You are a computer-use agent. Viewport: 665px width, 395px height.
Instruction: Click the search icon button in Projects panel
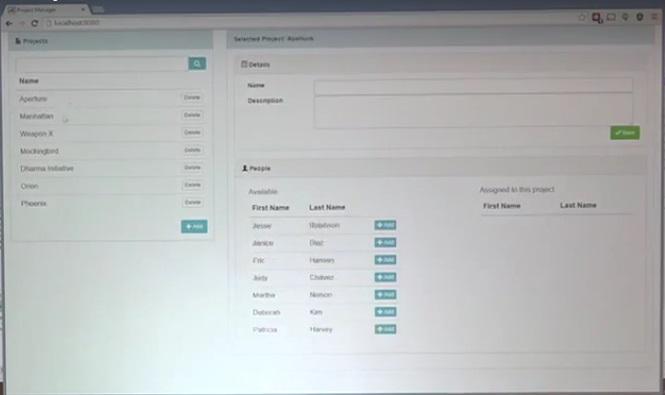pos(197,64)
